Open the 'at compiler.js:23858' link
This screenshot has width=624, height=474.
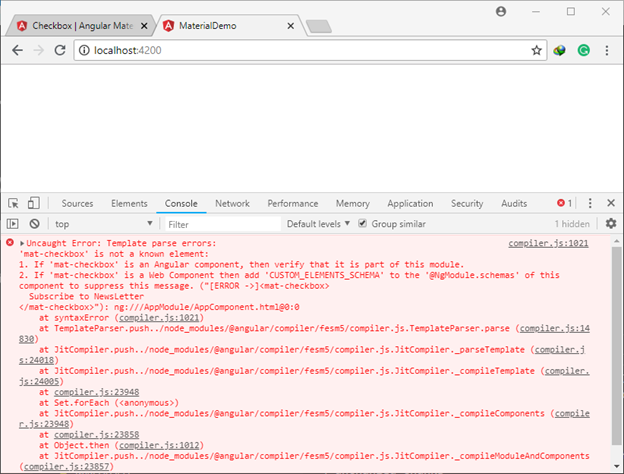coord(96,435)
